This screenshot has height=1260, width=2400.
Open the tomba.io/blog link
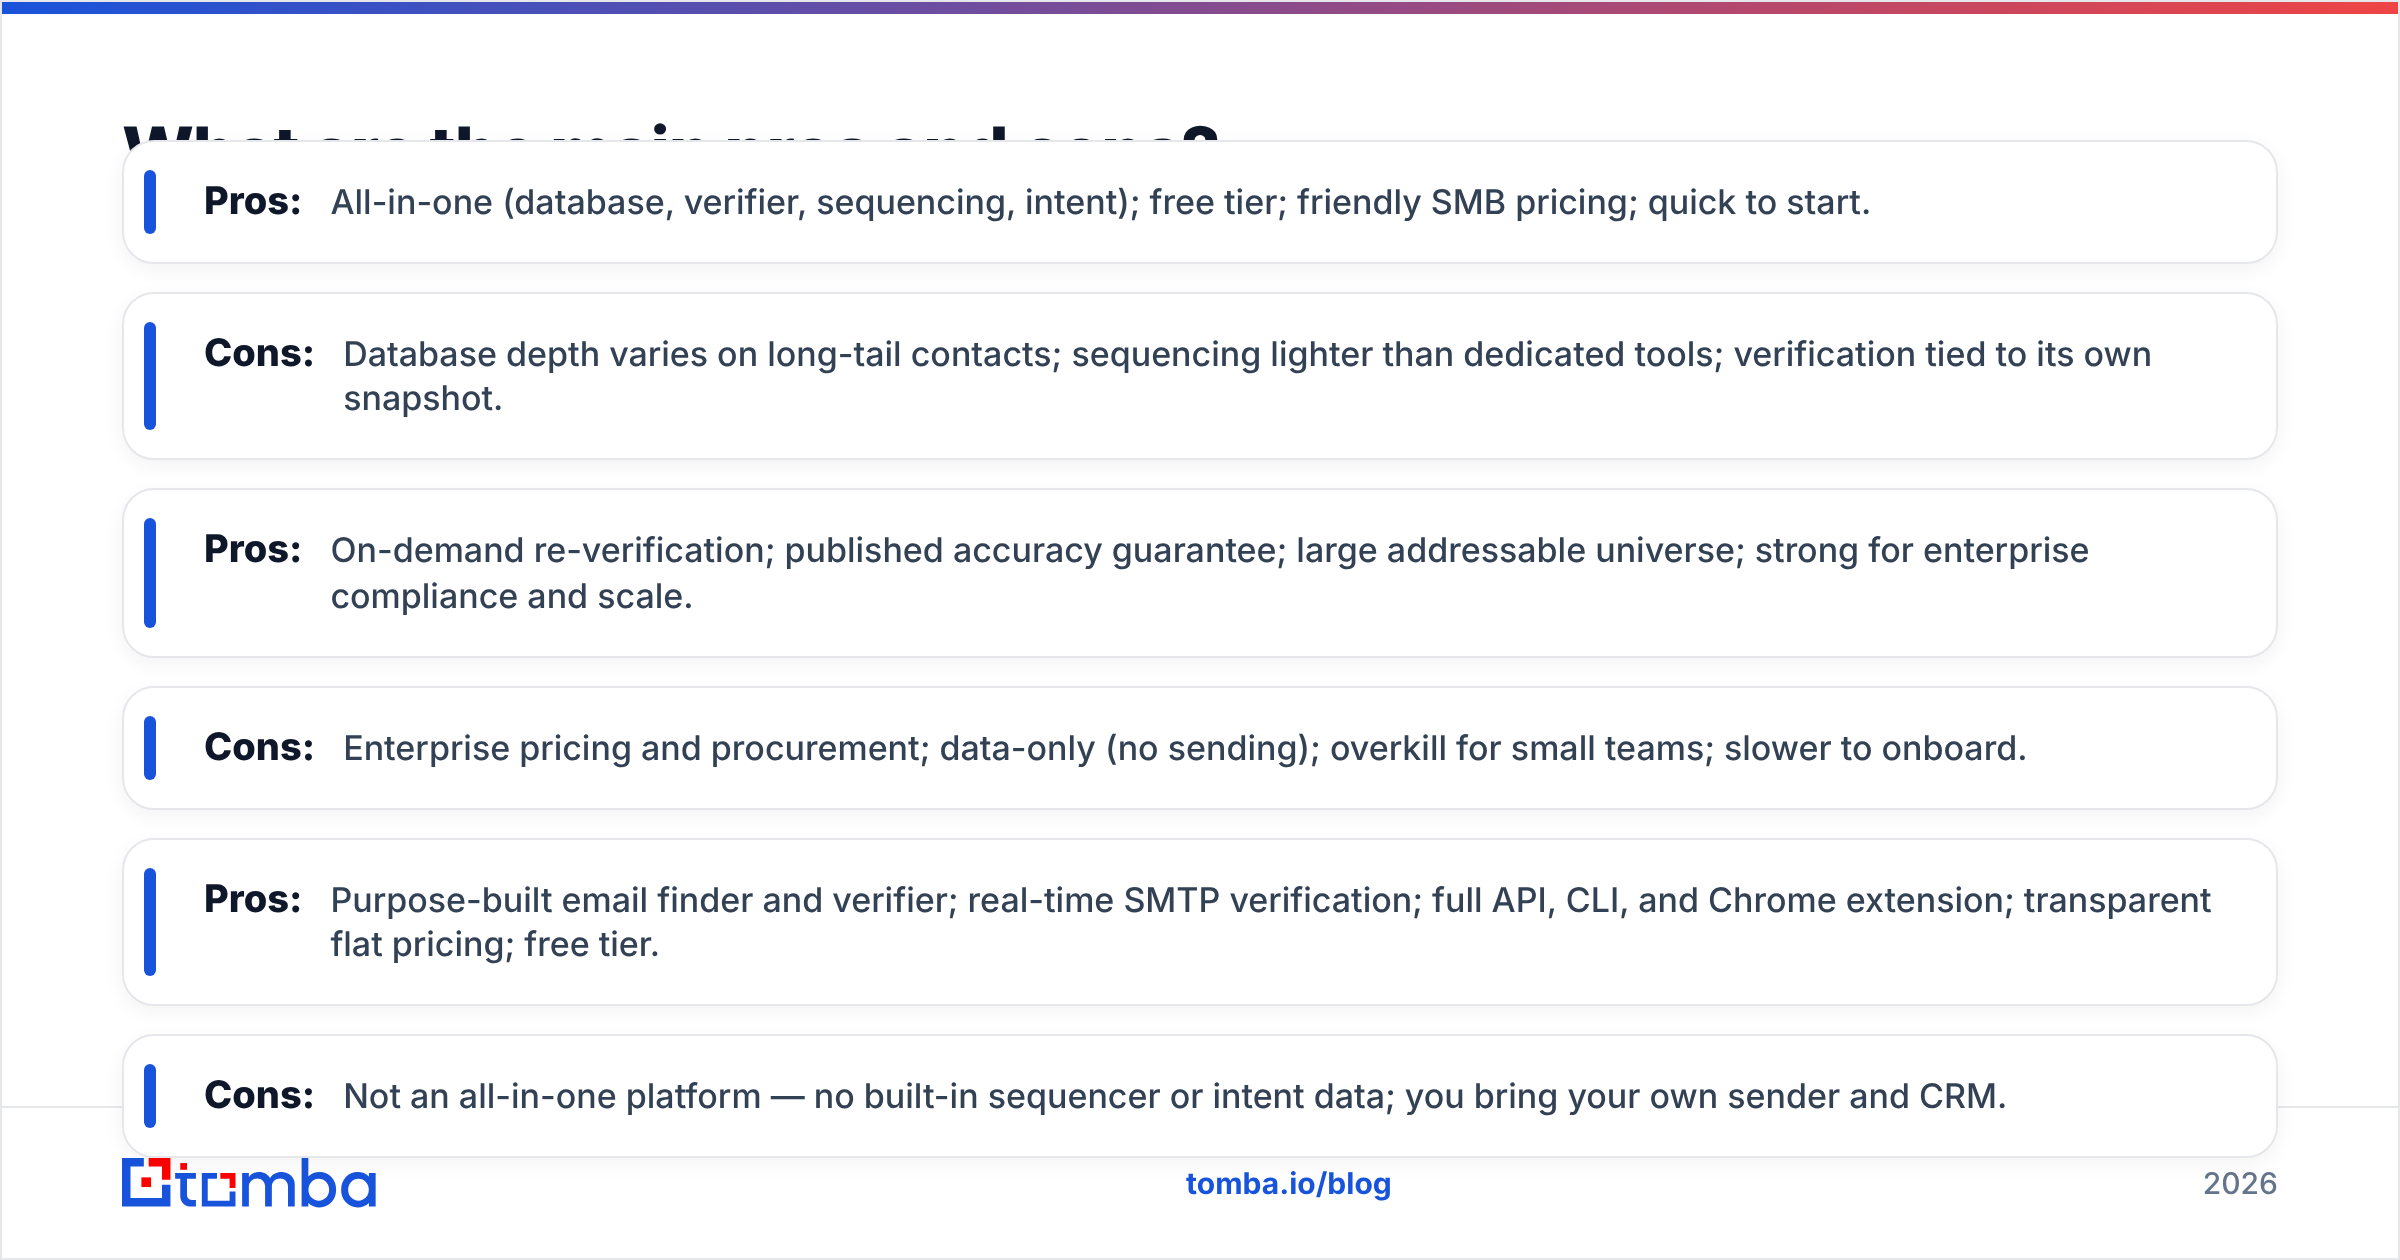click(x=1288, y=1184)
